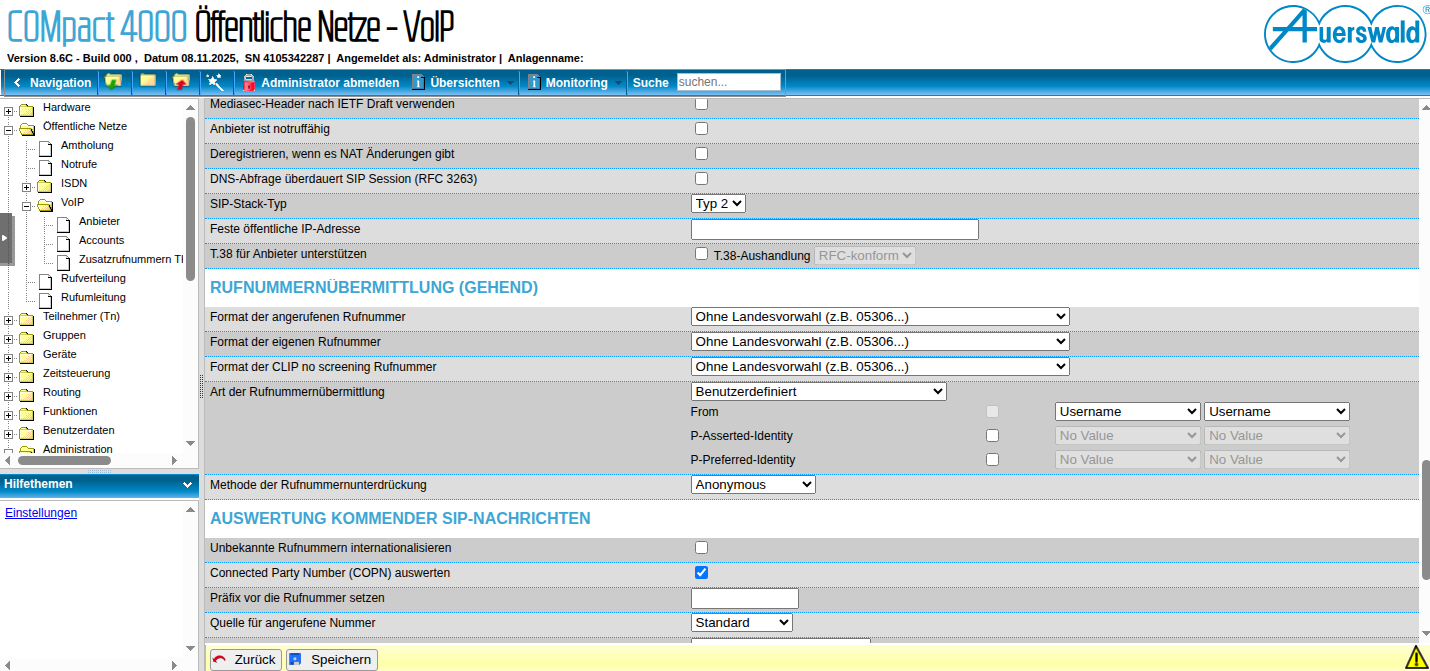Select Öffentliche Netze in the tree
Image resolution: width=1430 pixels, height=671 pixels.
tap(85, 126)
